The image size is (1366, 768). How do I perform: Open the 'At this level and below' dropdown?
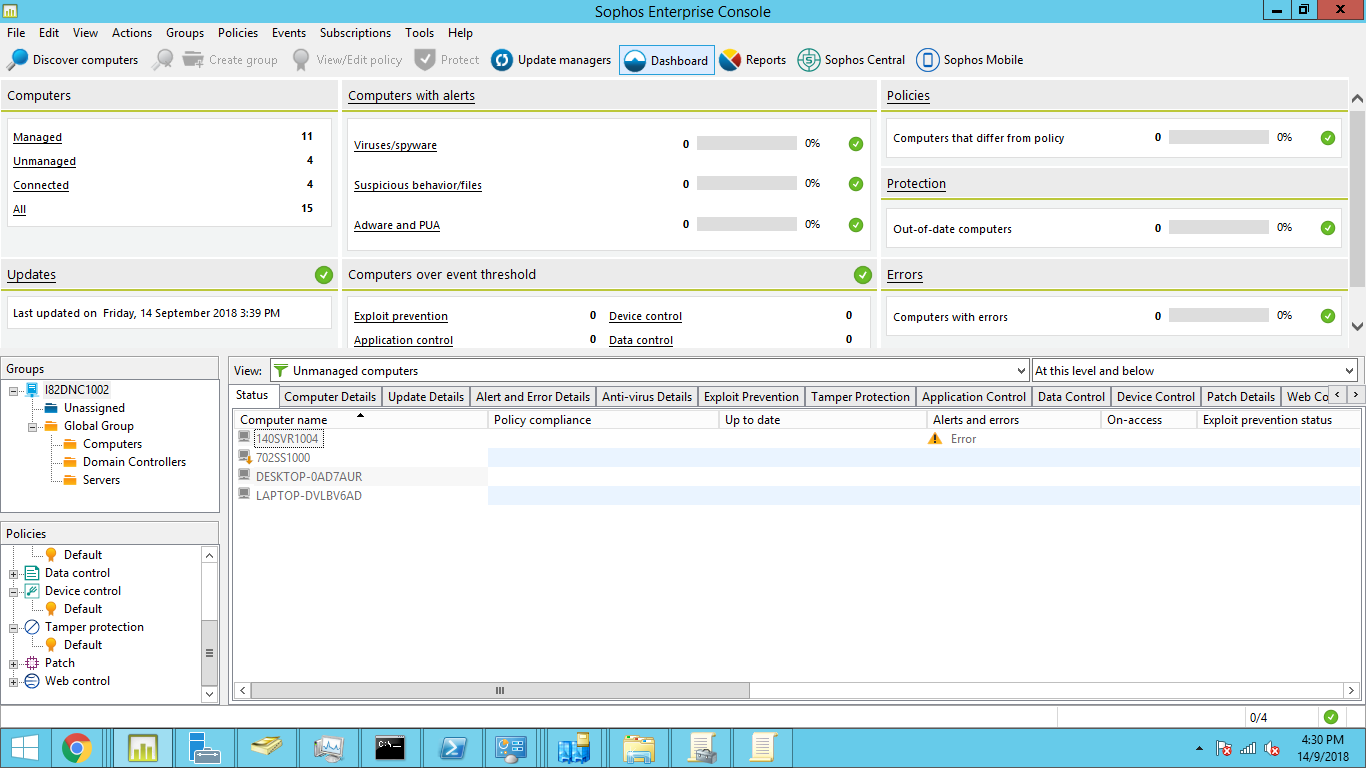(x=1194, y=370)
